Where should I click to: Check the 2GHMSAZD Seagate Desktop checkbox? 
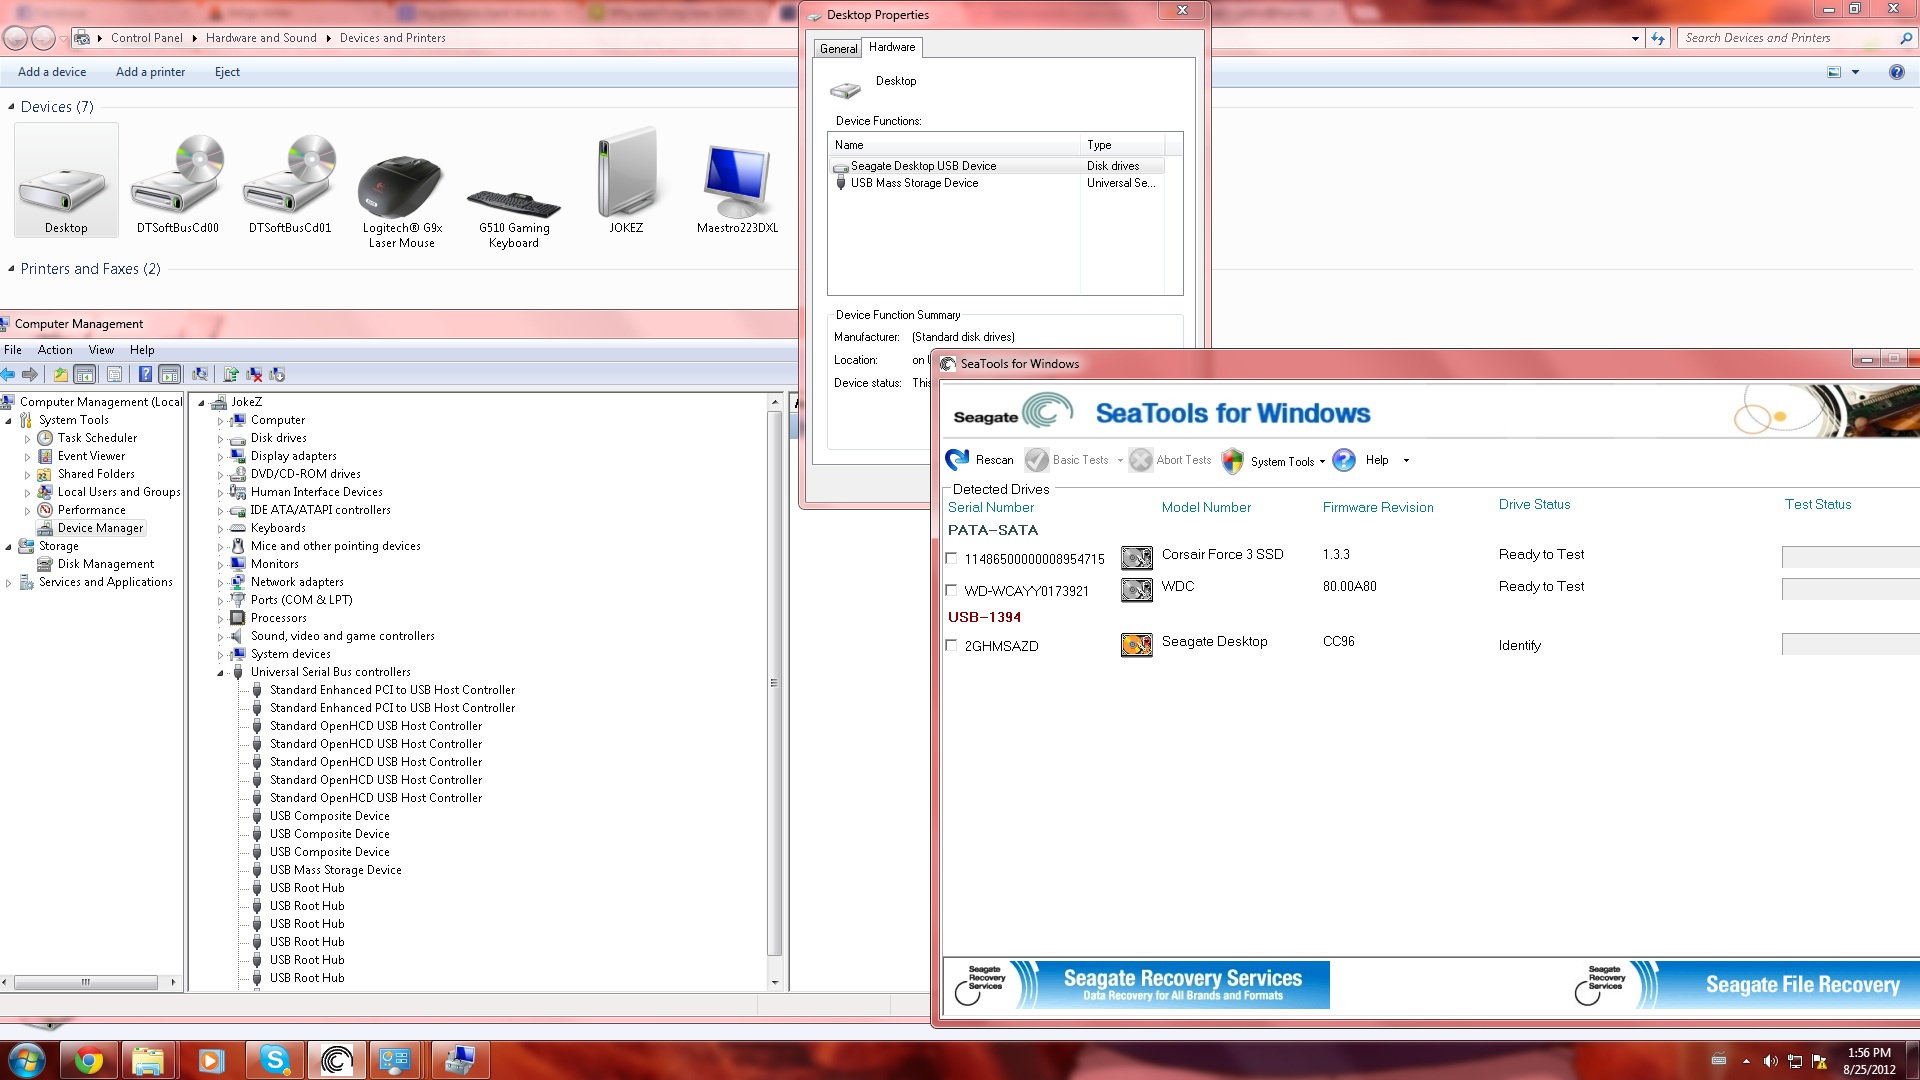point(951,646)
